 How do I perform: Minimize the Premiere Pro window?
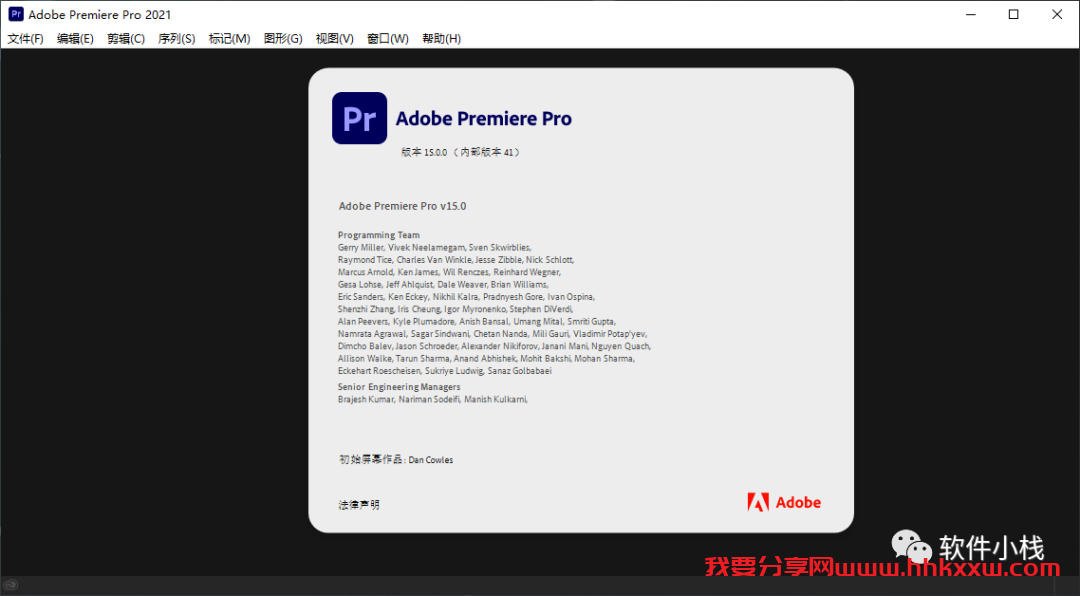point(970,14)
